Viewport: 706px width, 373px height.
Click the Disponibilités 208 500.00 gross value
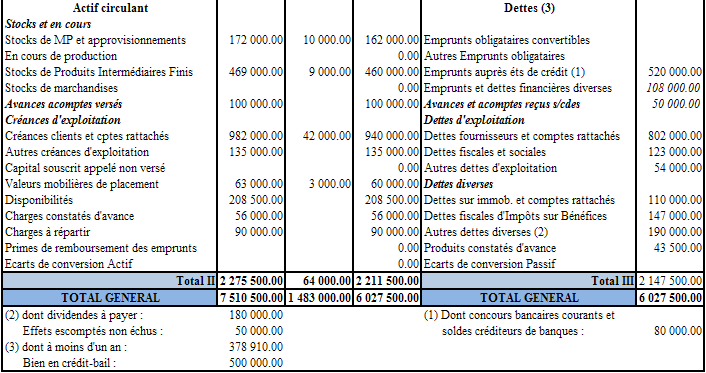pos(256,200)
